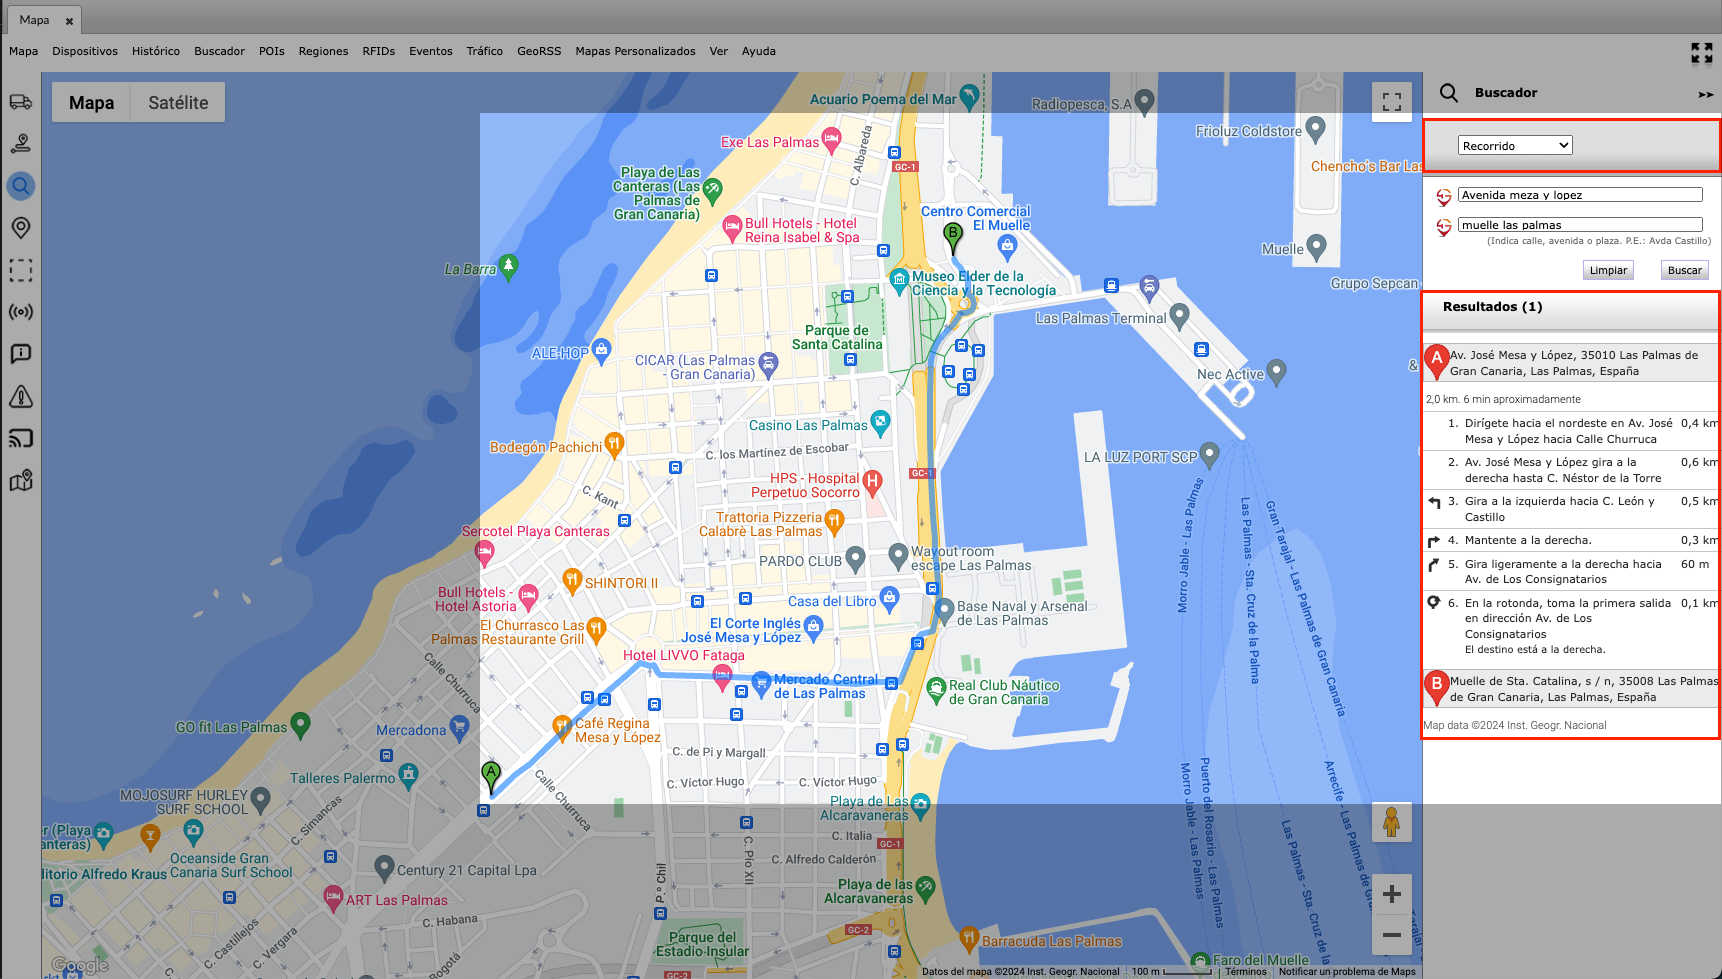1722x979 pixels.
Task: Select route step 1 Dirígete hacia el nordeste
Action: (1572, 431)
